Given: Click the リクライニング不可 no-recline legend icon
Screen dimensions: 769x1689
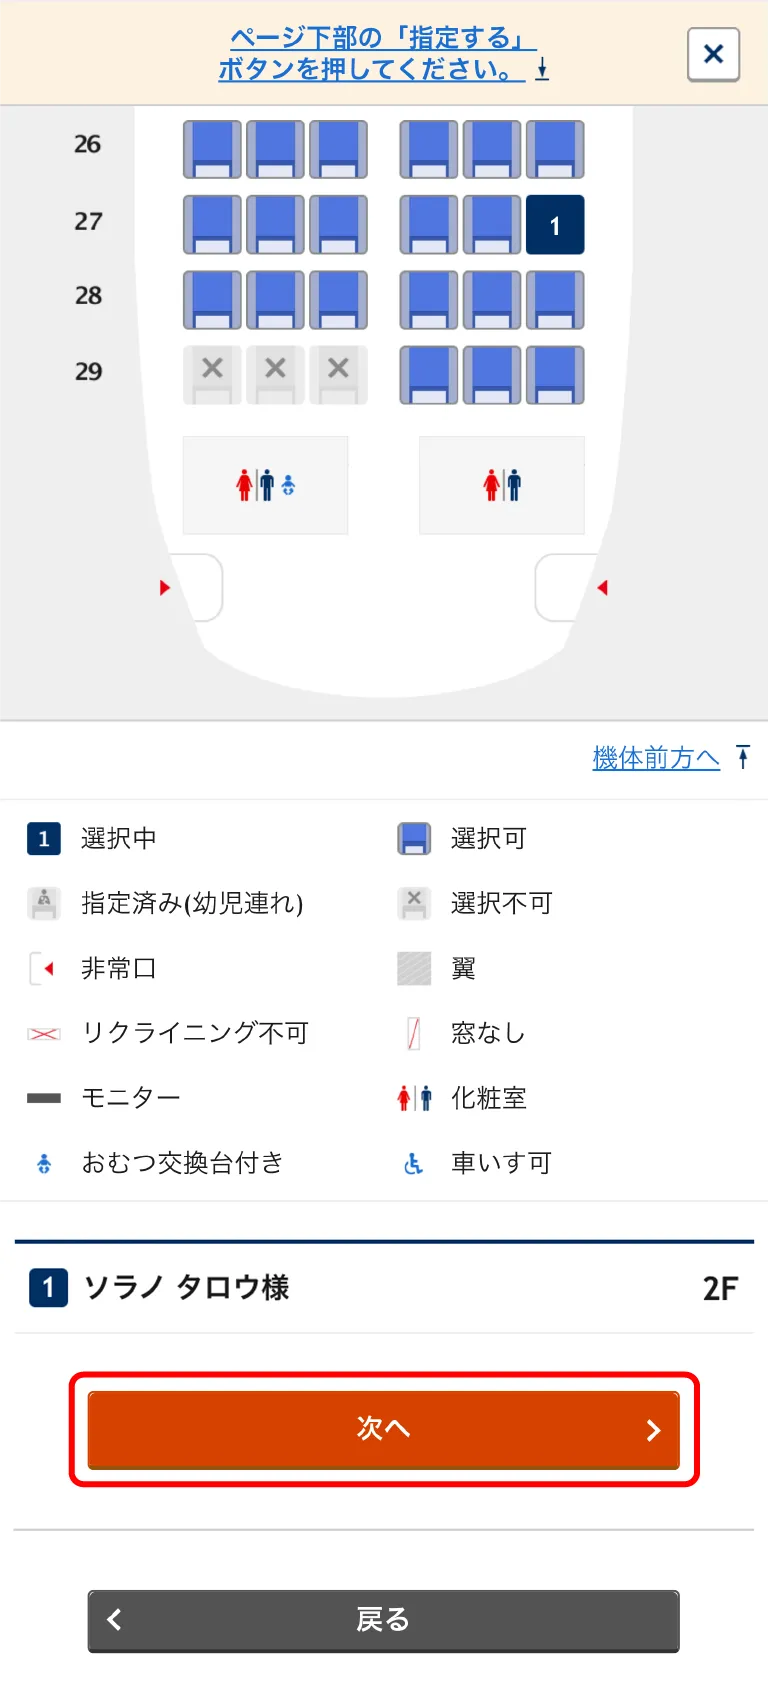Looking at the screenshot, I should pos(43,1032).
